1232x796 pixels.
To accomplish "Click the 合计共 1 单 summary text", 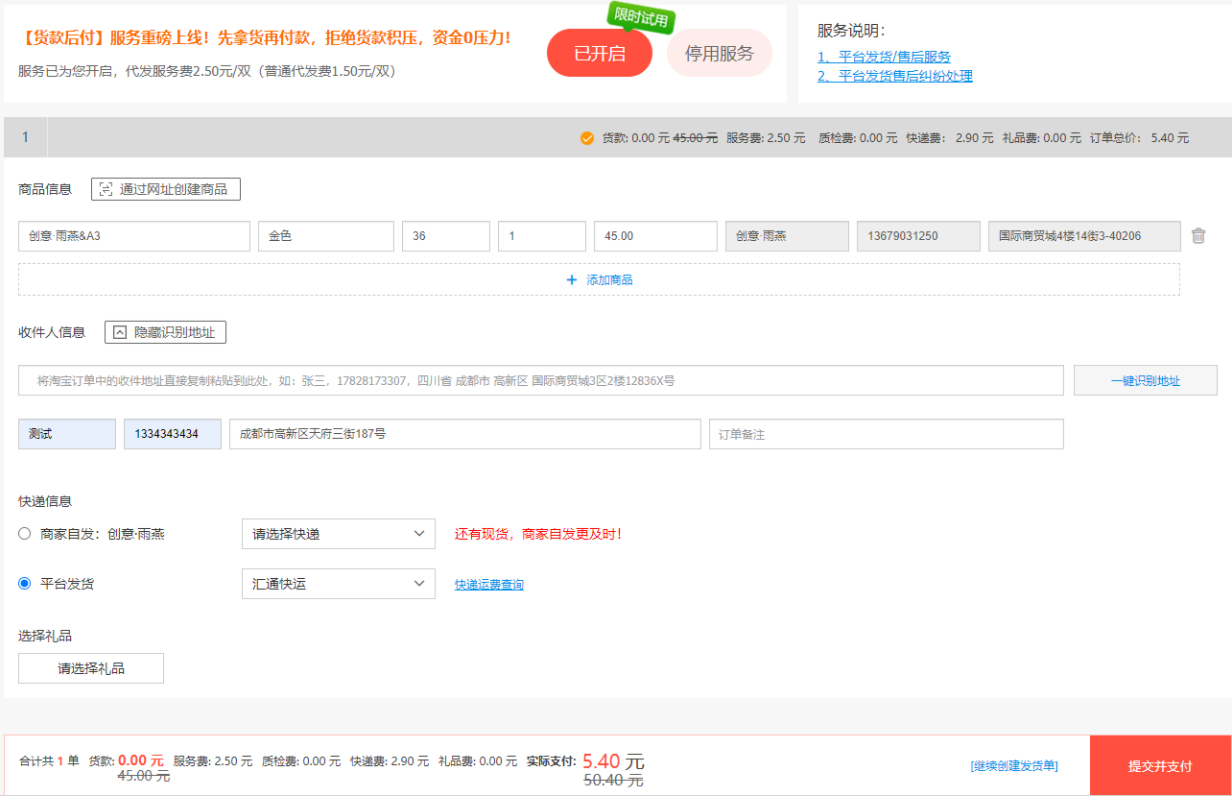I will tap(49, 761).
